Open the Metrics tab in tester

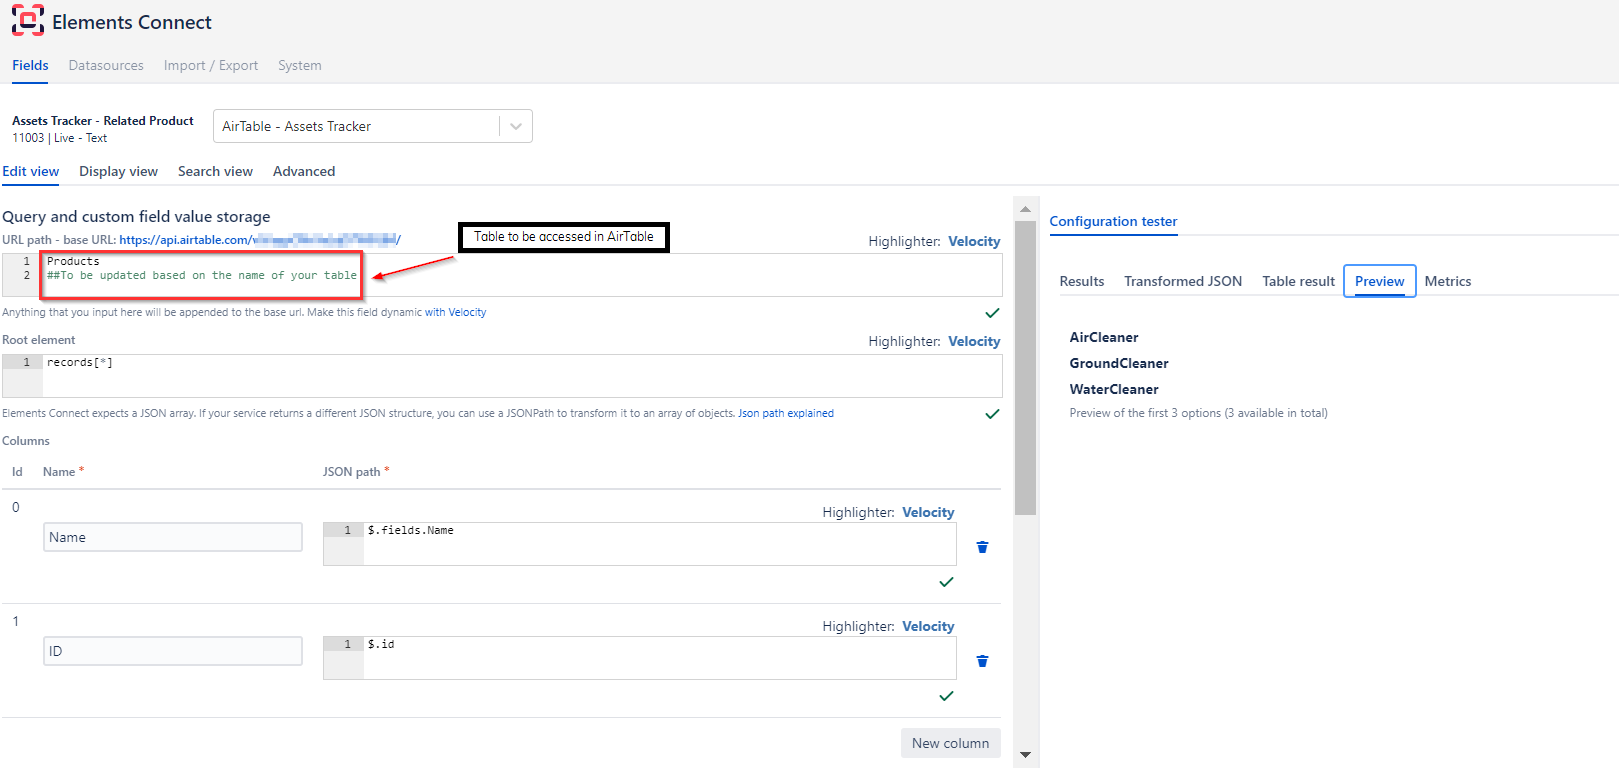coord(1447,281)
